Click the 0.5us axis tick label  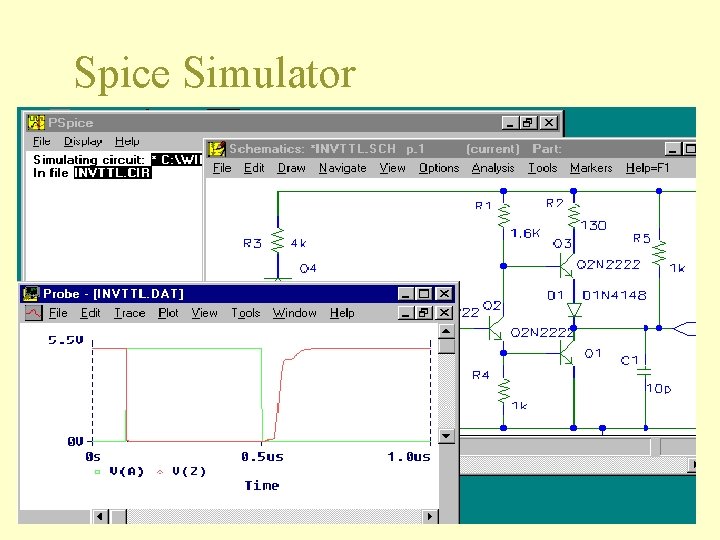coord(262,457)
